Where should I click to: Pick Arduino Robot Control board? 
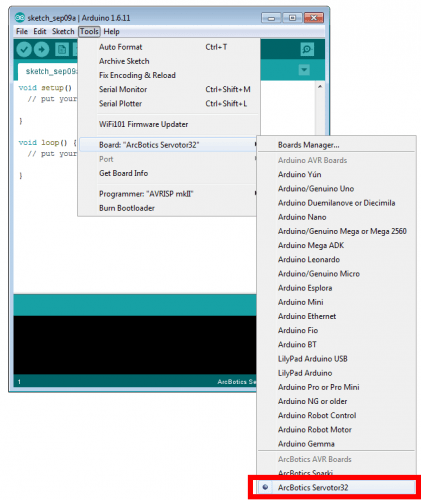[337, 416]
